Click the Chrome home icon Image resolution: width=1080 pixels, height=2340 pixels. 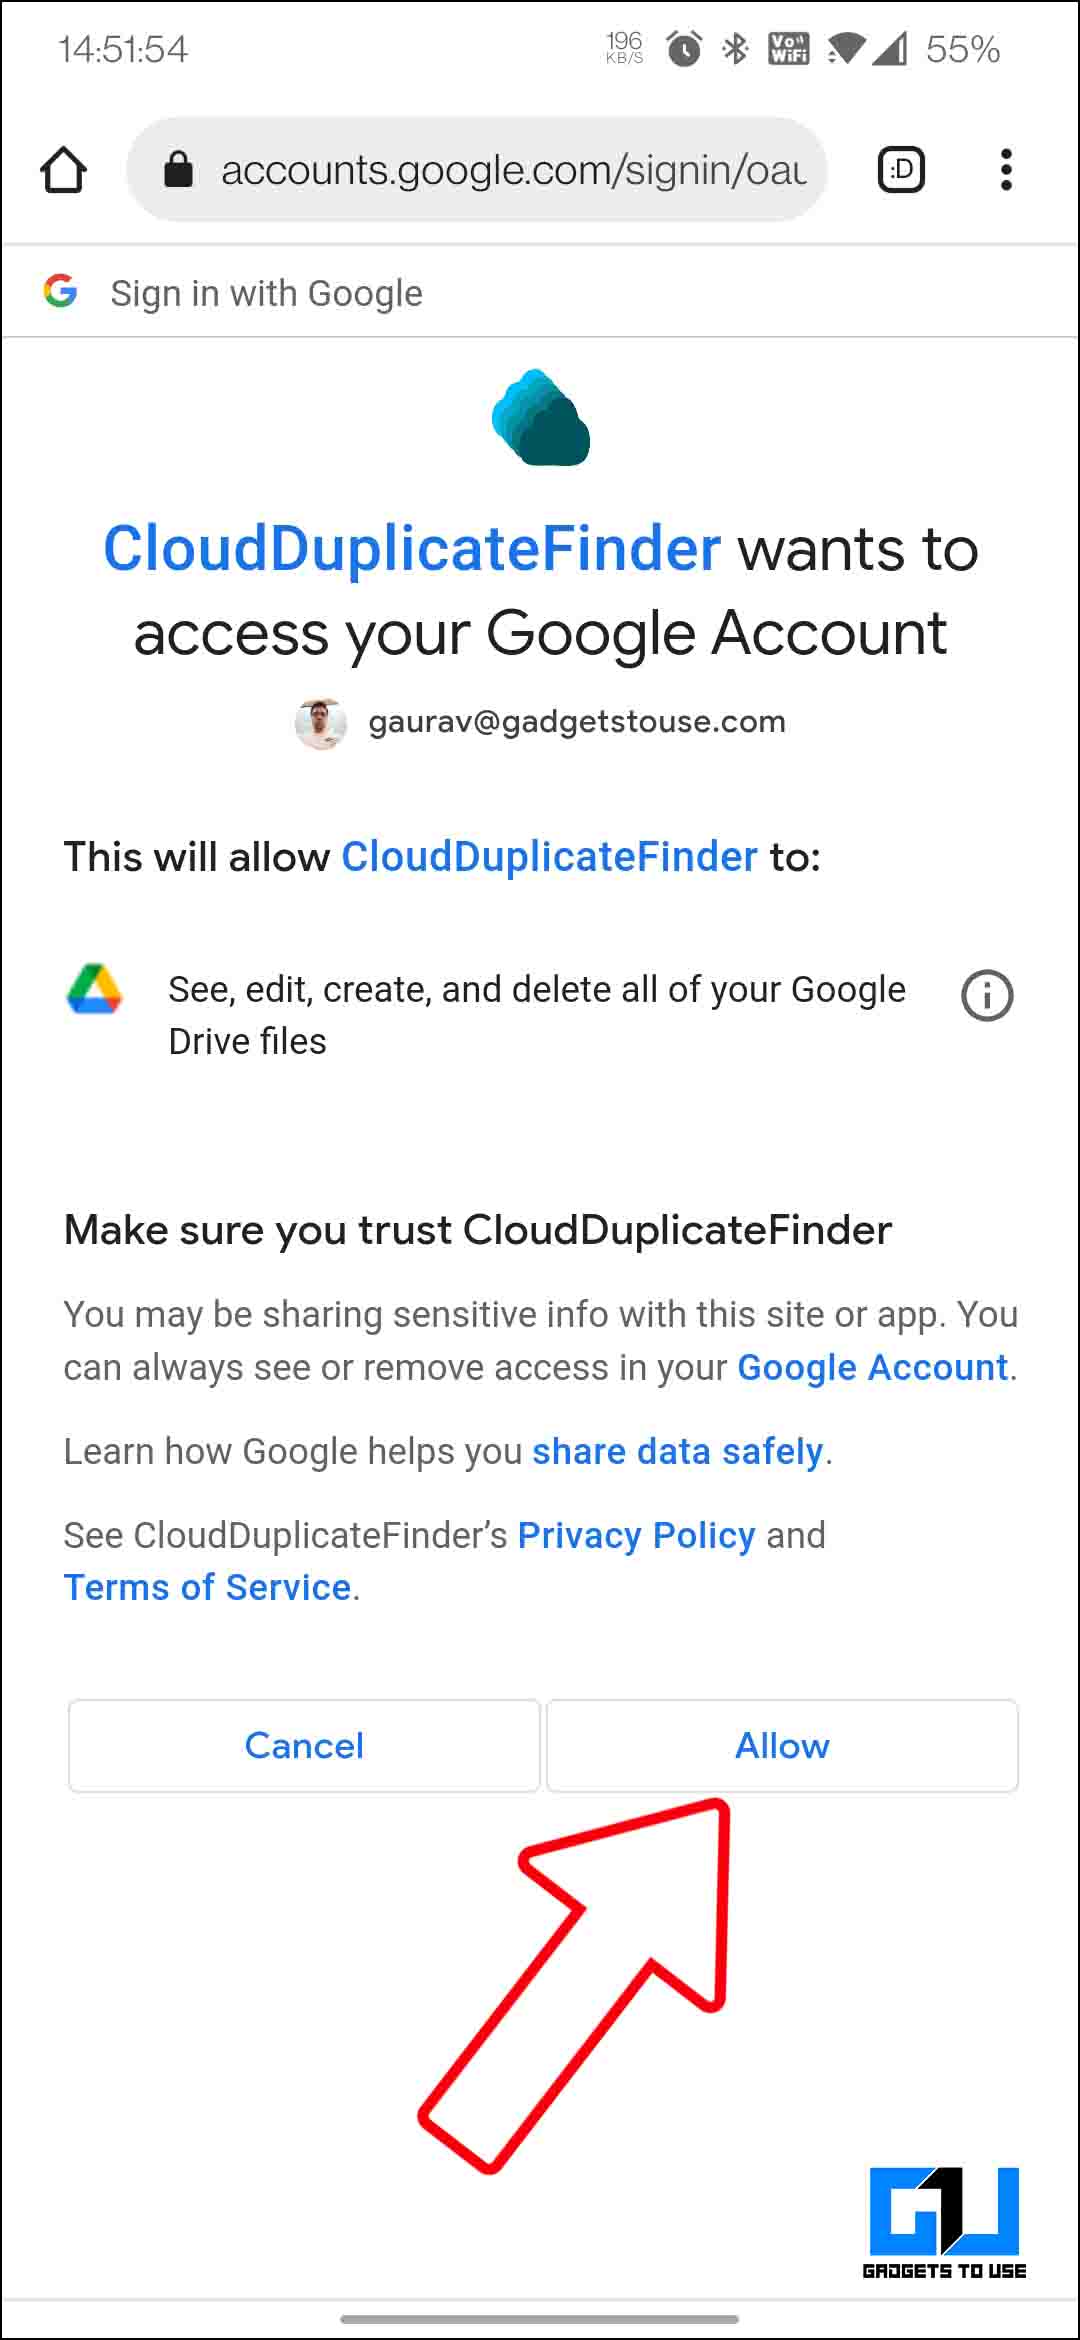point(63,168)
